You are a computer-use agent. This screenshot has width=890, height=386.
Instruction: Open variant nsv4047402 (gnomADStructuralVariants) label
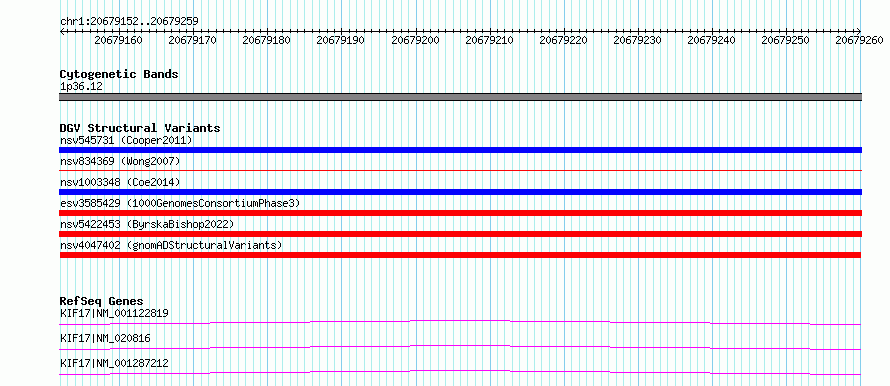point(171,245)
